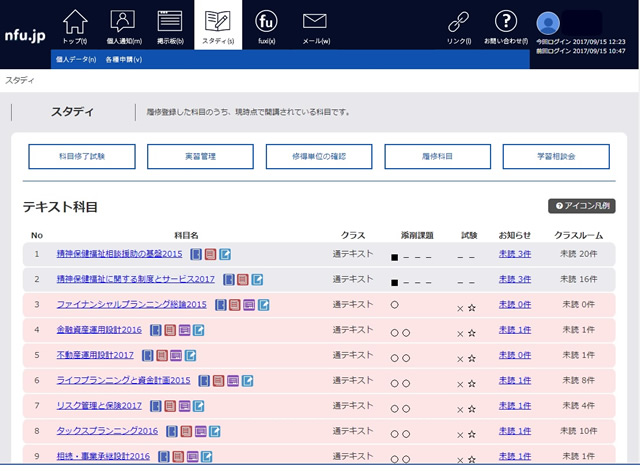Click light-blue edit icon for 精神保健福祉相談援助の基盤2015
The height and width of the screenshot is (471, 640).
coord(225,254)
